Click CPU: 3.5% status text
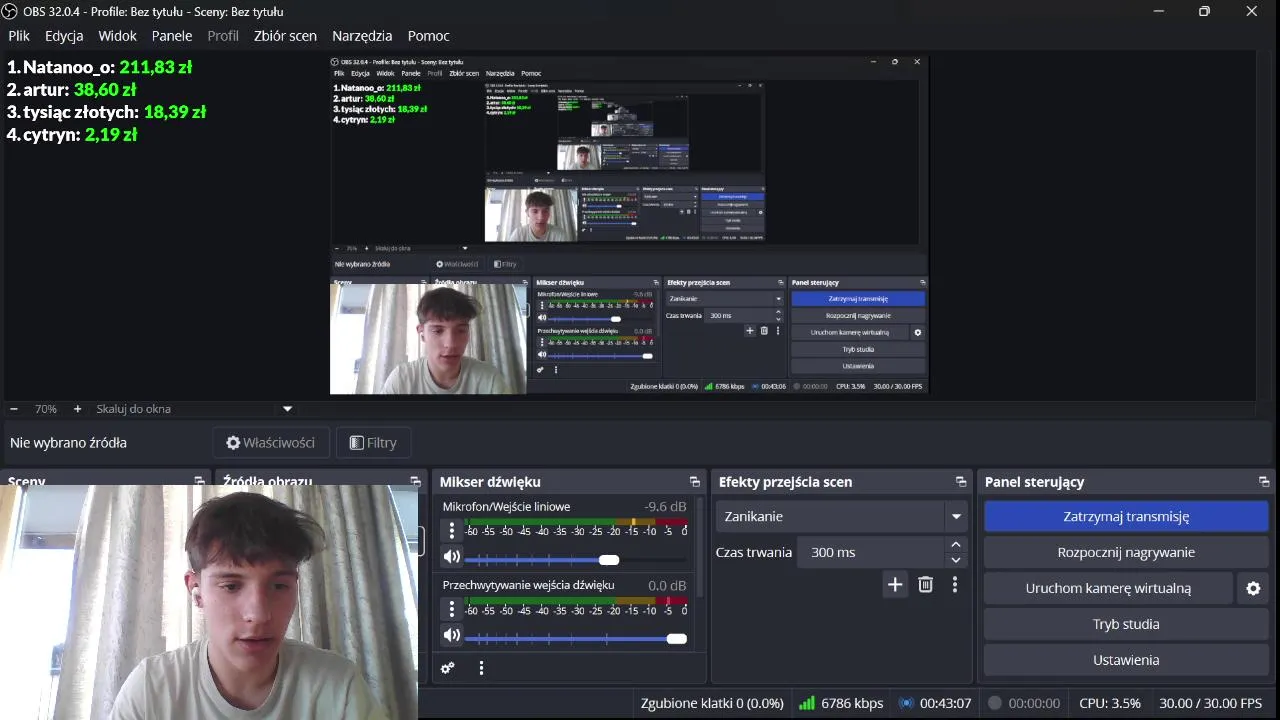1280x720 pixels. pyautogui.click(x=1110, y=703)
